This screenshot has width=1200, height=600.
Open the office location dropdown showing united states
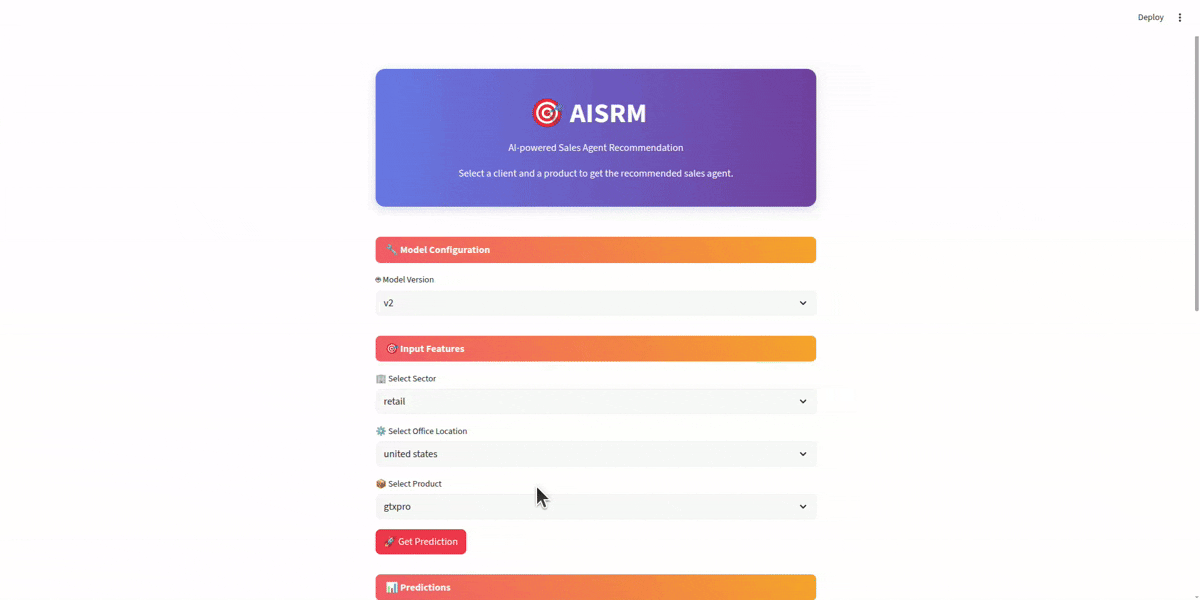(x=595, y=453)
